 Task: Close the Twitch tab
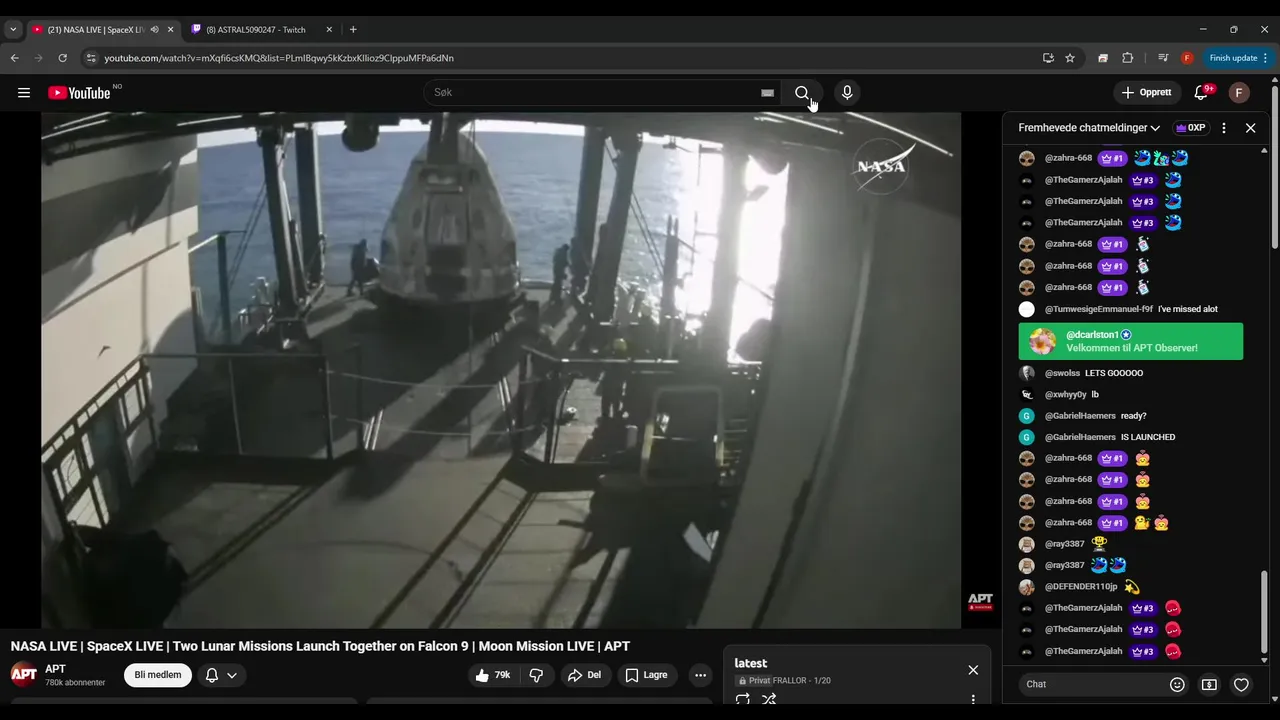[331, 30]
